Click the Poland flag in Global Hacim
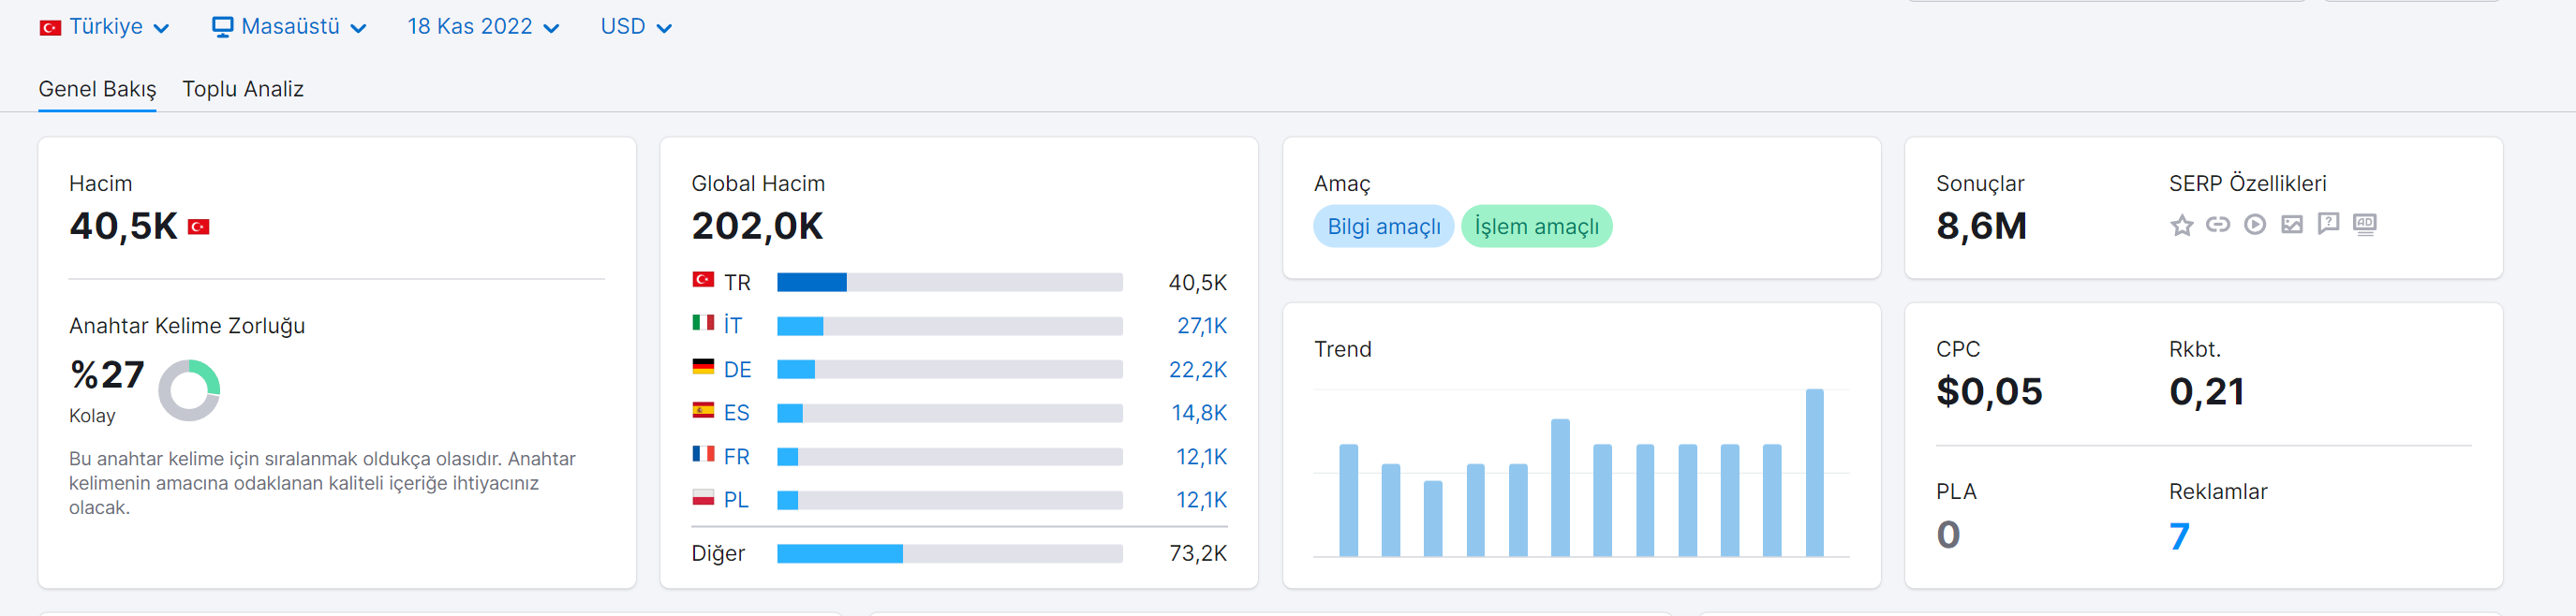 pyautogui.click(x=703, y=497)
